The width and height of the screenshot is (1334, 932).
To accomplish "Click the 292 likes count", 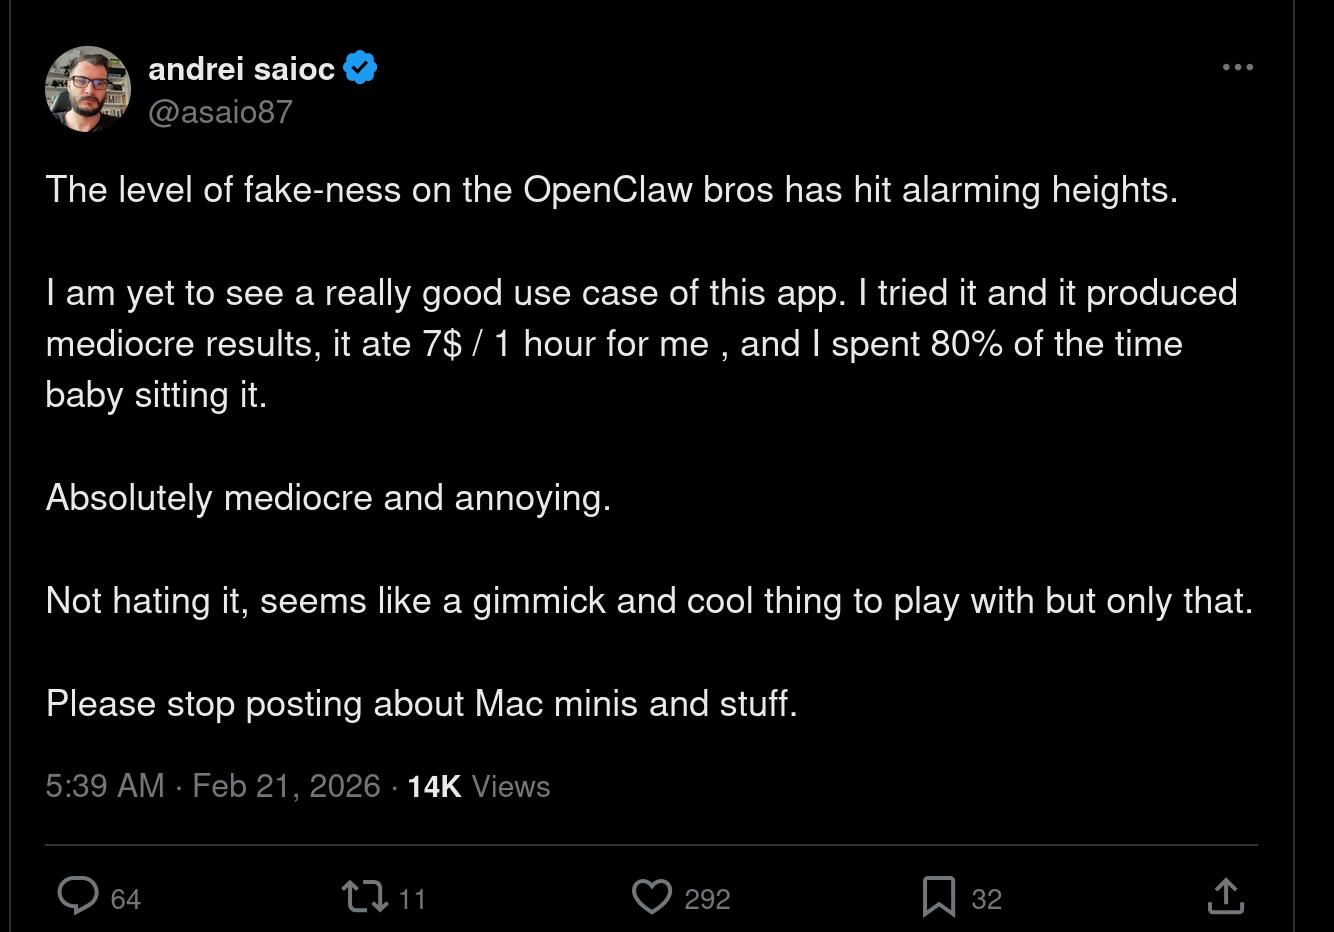I will [x=707, y=899].
